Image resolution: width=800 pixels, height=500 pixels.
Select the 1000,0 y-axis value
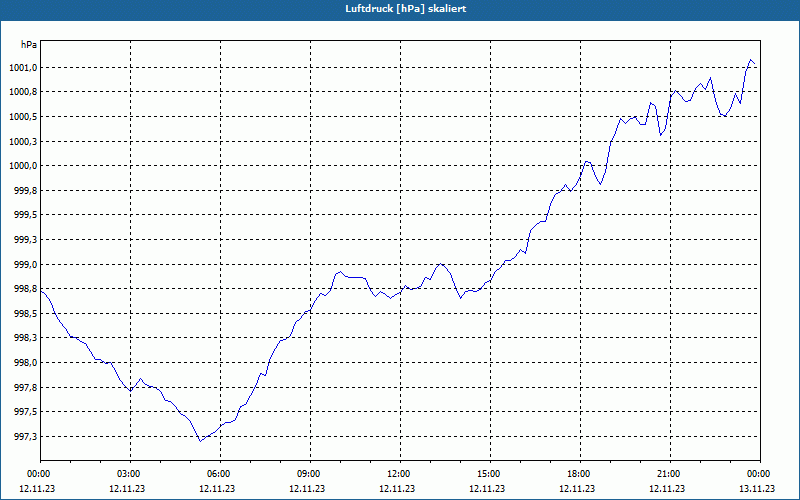pos(23,166)
